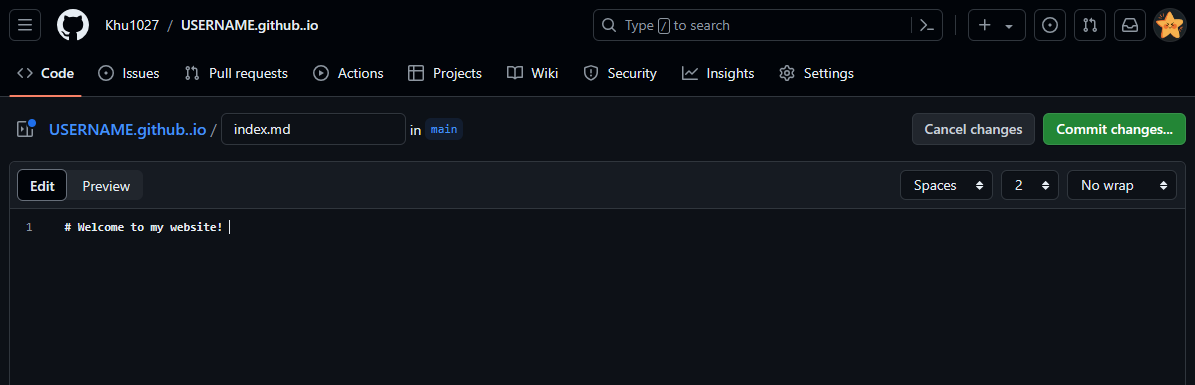Open the command palette icon
The height and width of the screenshot is (385, 1195).
[927, 25]
